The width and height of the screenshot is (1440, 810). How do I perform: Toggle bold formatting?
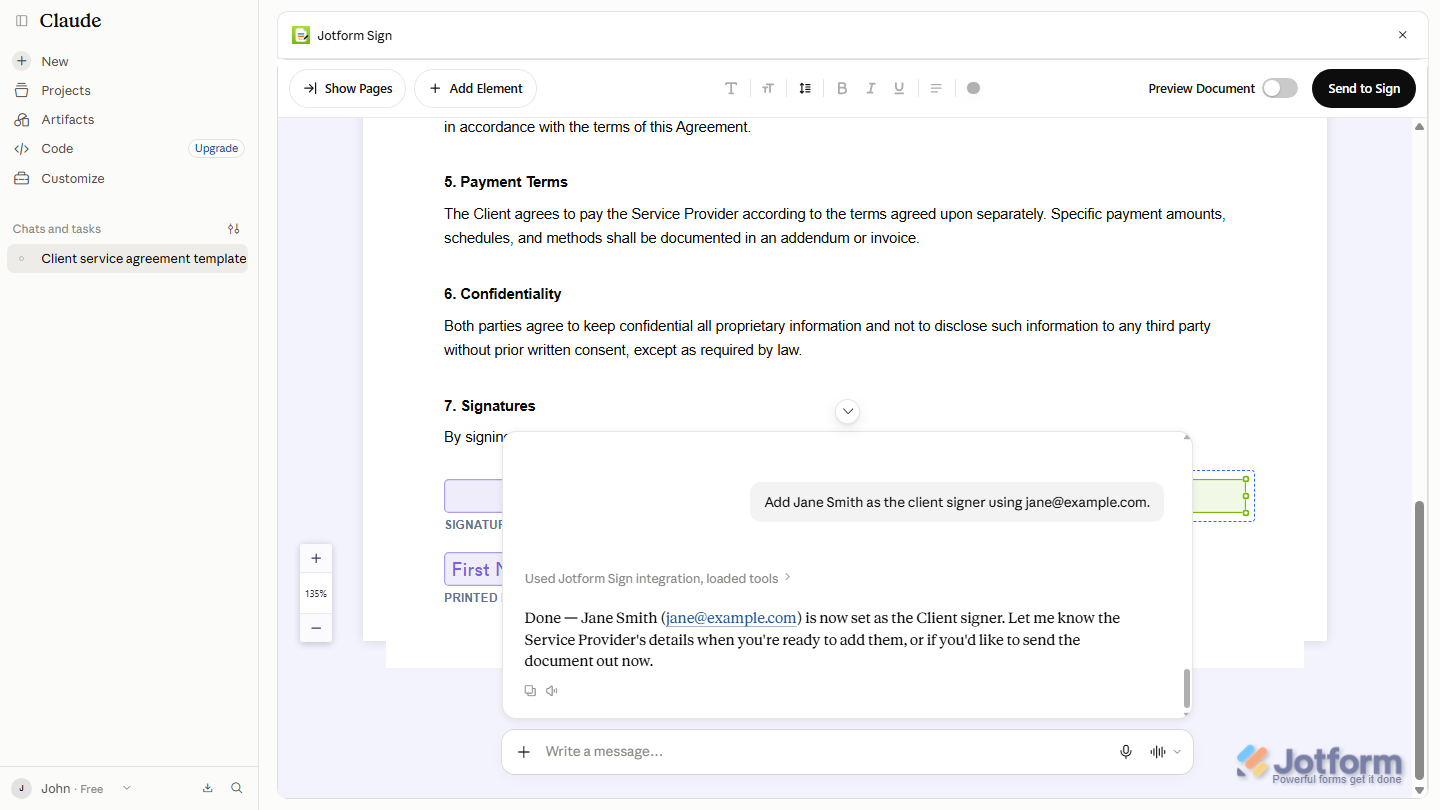pos(842,88)
